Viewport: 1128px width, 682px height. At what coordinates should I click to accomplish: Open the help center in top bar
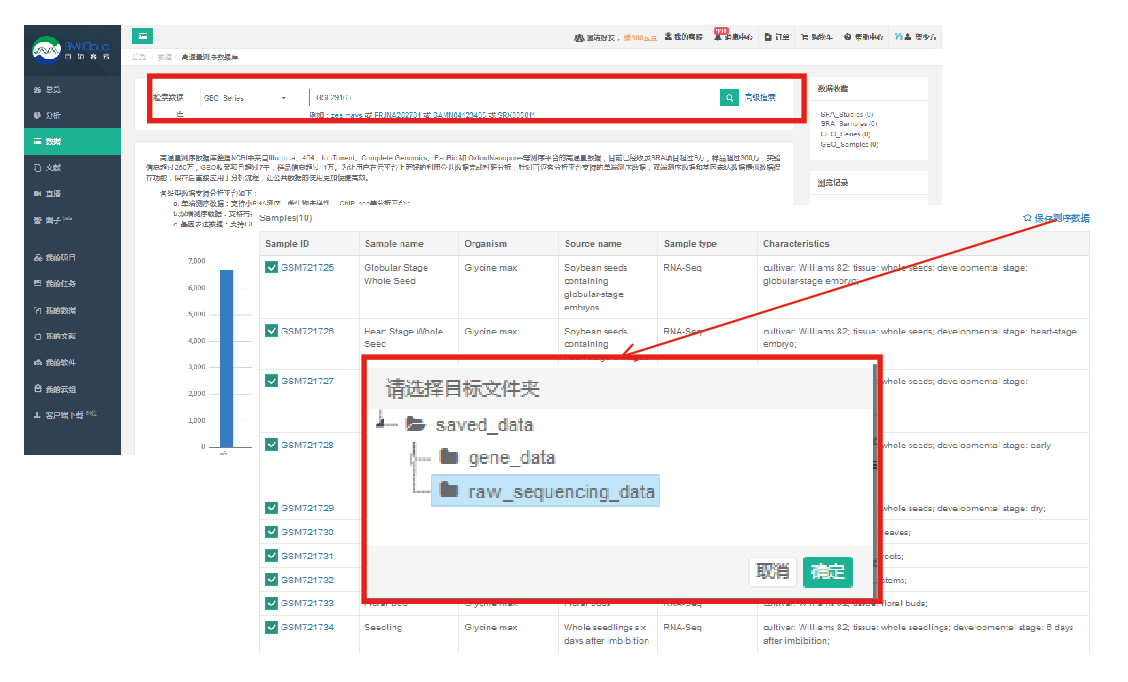864,37
